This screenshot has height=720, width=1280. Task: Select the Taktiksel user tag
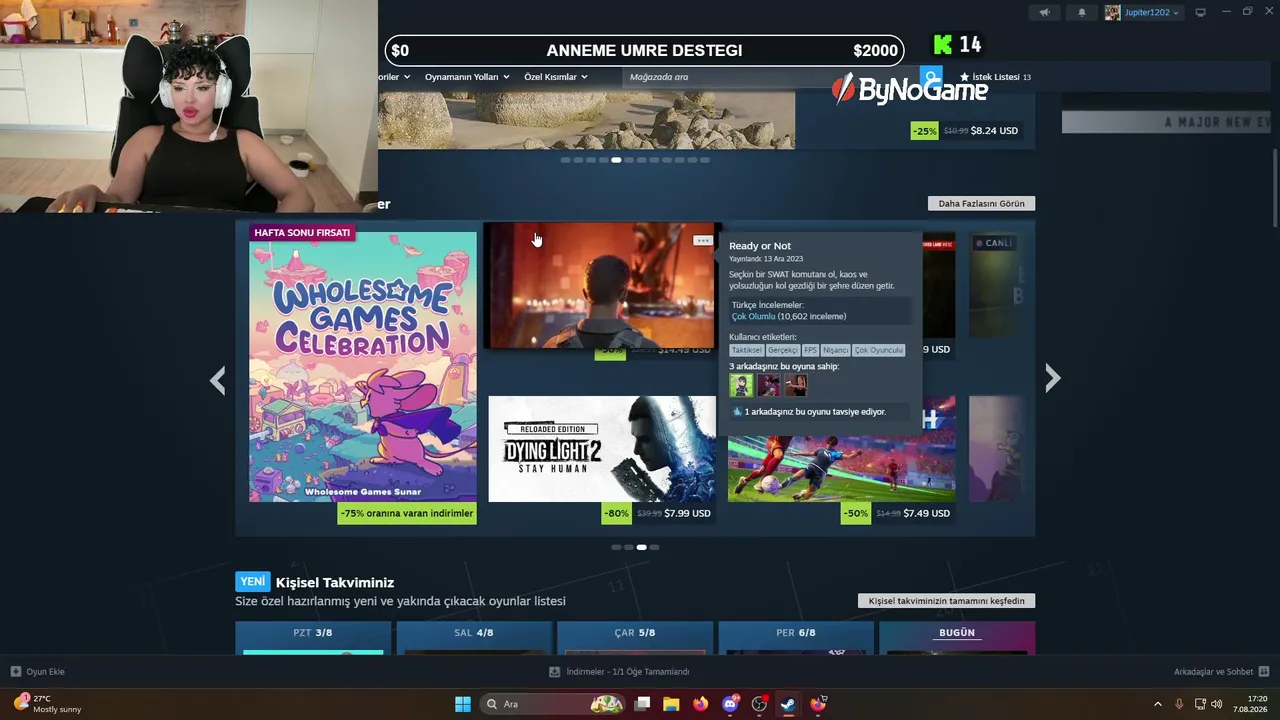click(746, 350)
